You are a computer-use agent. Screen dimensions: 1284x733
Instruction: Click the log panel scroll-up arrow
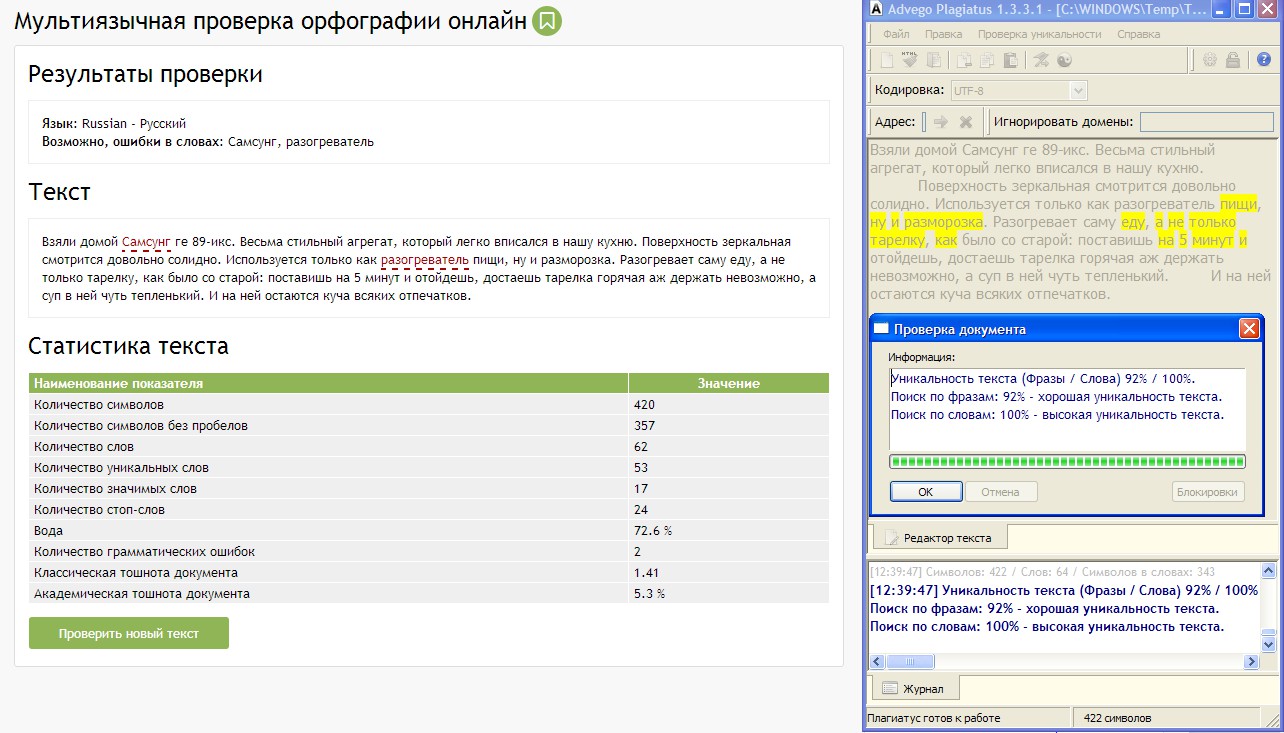tap(1269, 571)
